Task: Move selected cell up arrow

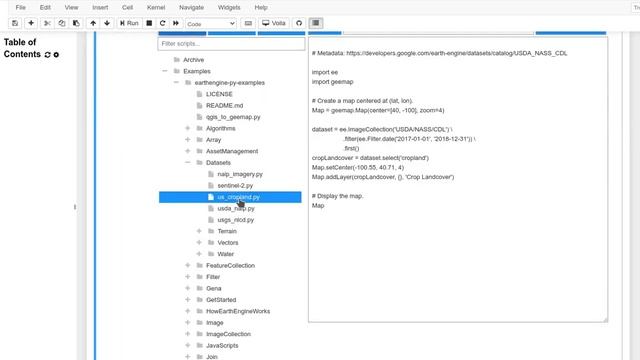Action: click(x=93, y=23)
